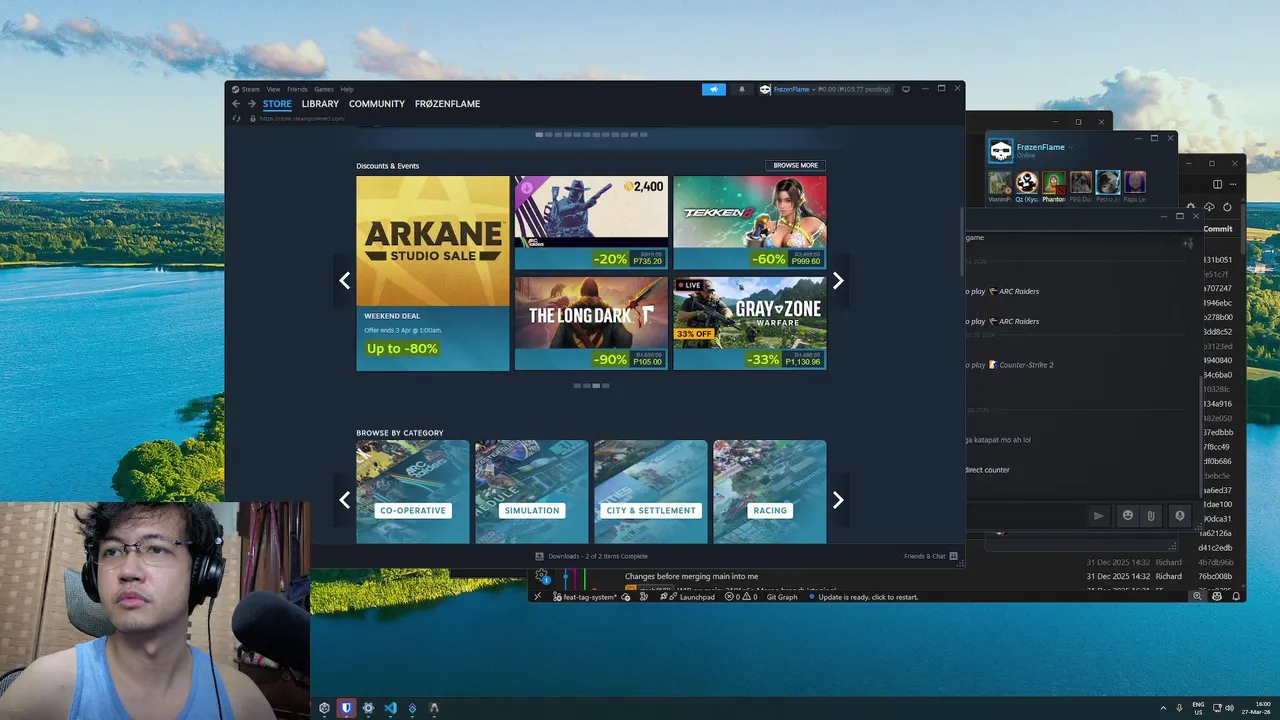
Task: Open the ARC Raiders -20% deal tile
Action: coord(591,223)
